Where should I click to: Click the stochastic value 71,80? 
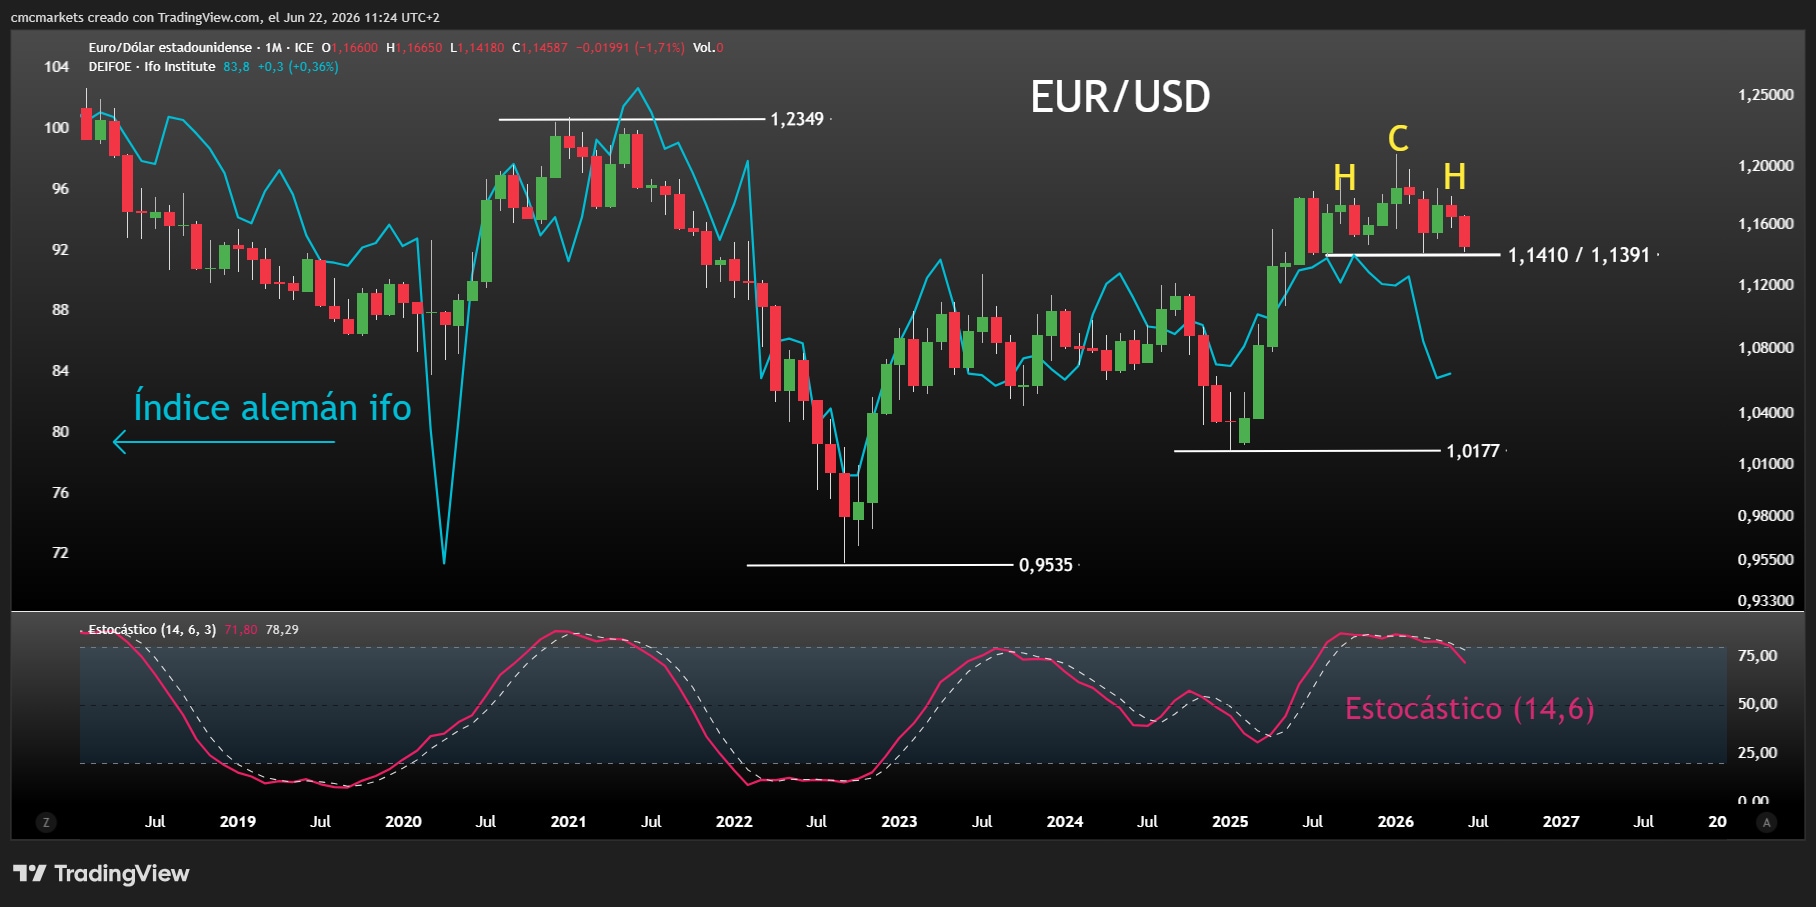click(x=241, y=629)
